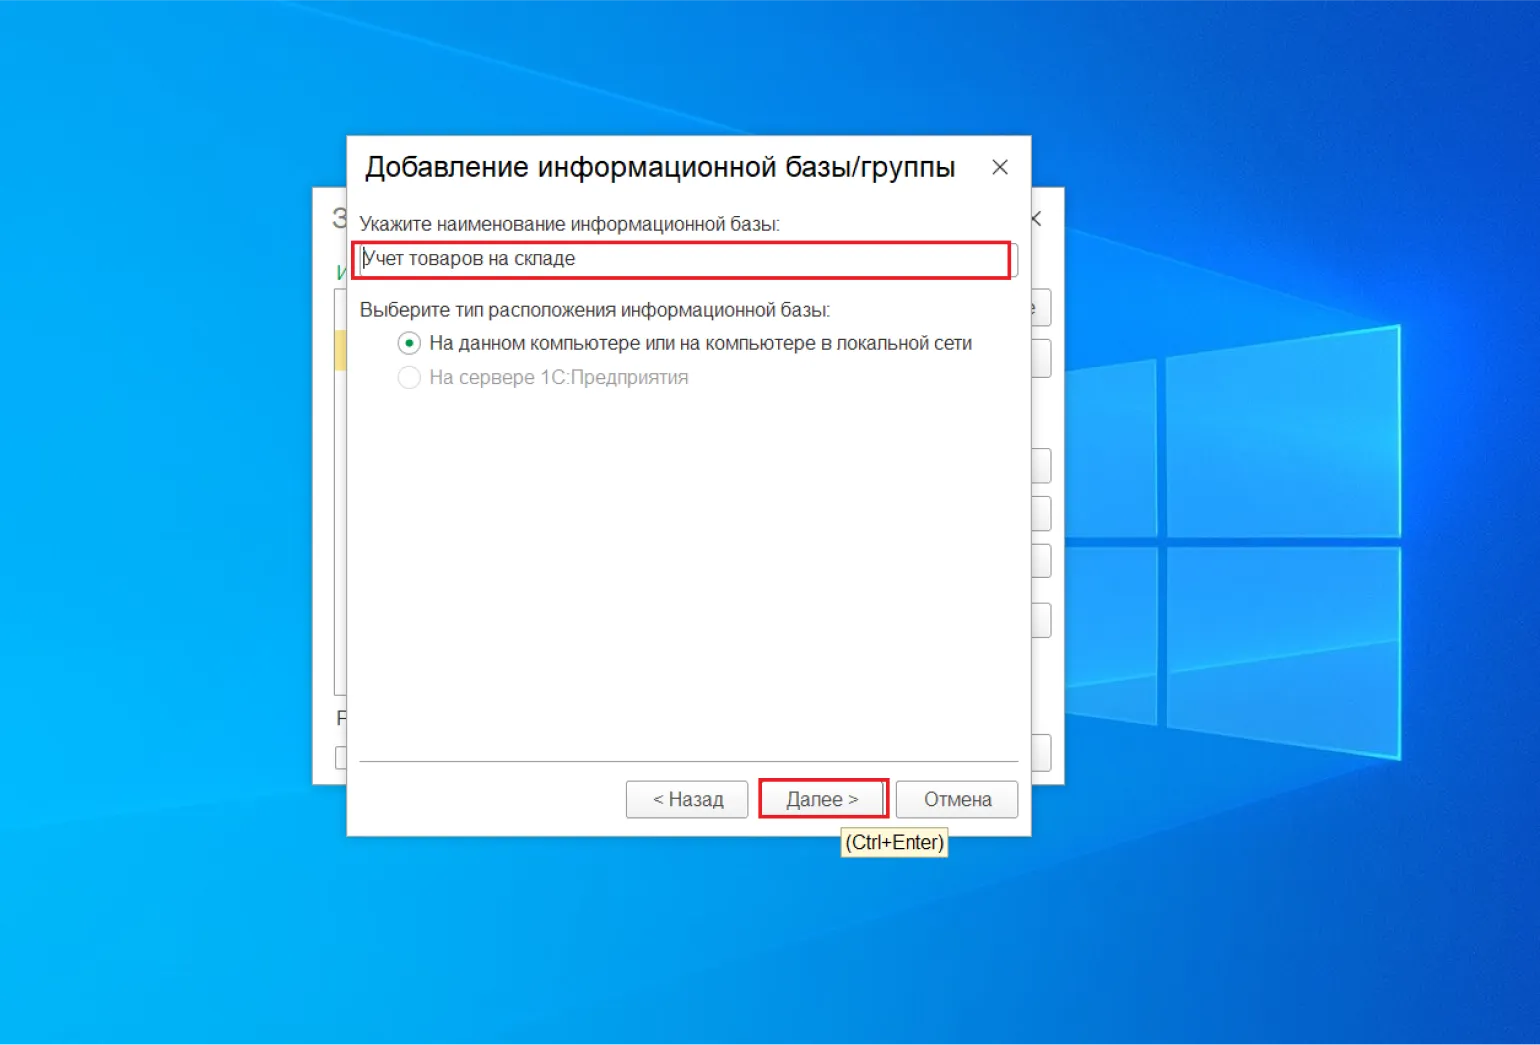1540x1045 pixels.
Task: Close the launcher window behind the dialog
Action: pos(1037,218)
